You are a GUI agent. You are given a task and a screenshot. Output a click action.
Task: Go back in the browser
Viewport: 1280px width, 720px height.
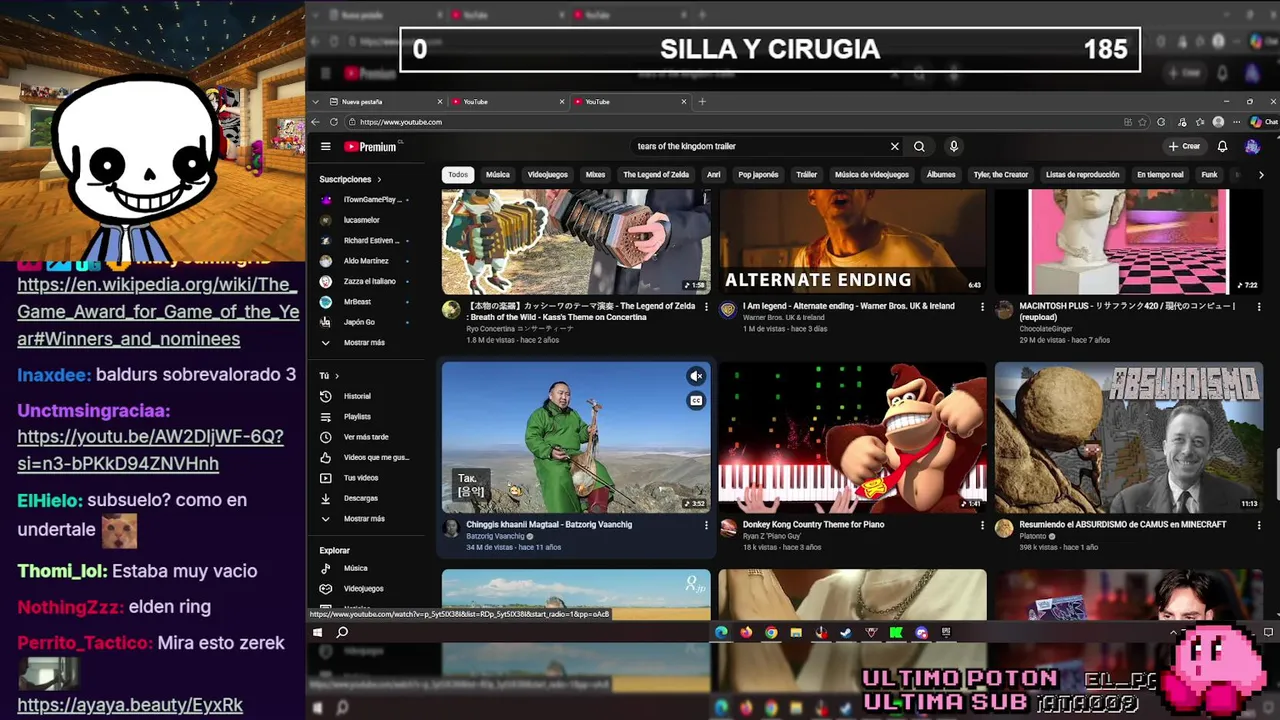[x=316, y=122]
